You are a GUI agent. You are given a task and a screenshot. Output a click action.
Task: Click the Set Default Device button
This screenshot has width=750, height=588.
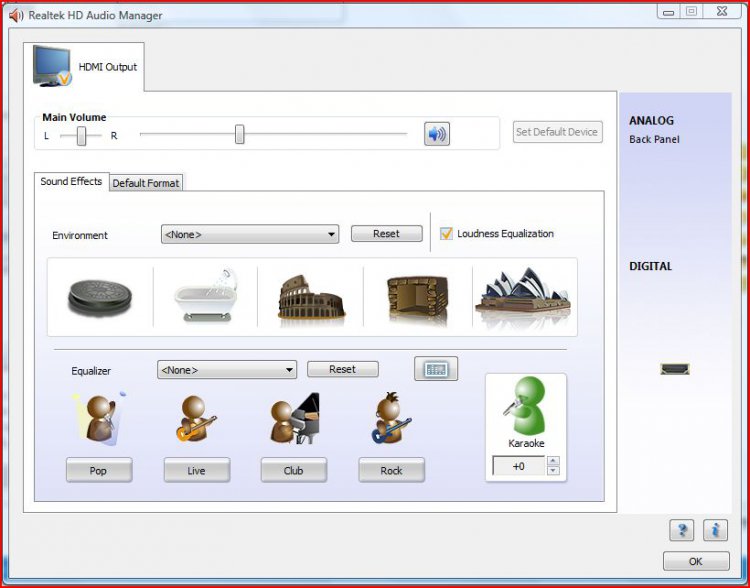[x=558, y=132]
